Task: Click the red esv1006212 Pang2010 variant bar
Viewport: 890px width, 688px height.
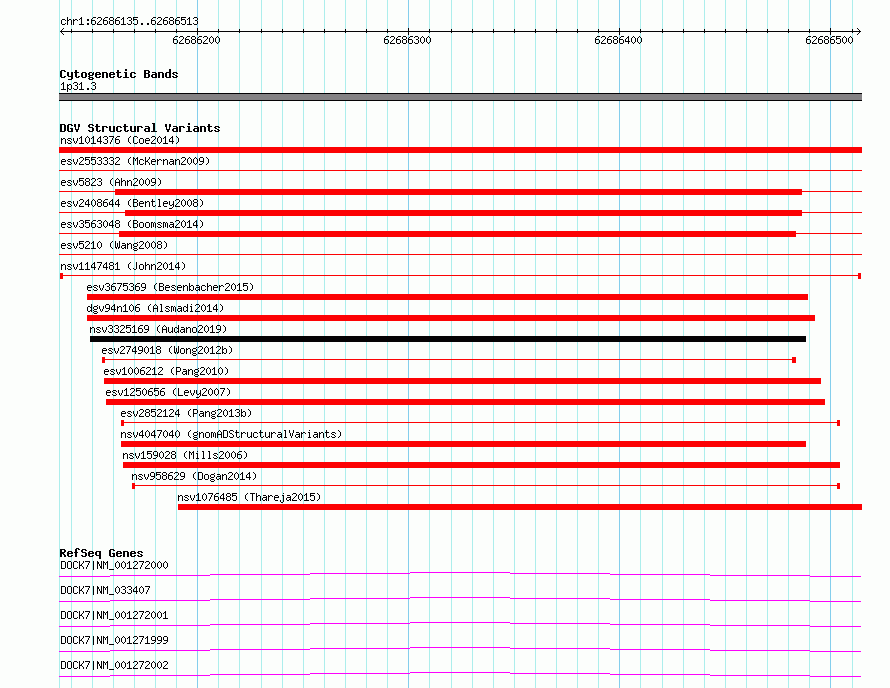Action: click(x=462, y=381)
